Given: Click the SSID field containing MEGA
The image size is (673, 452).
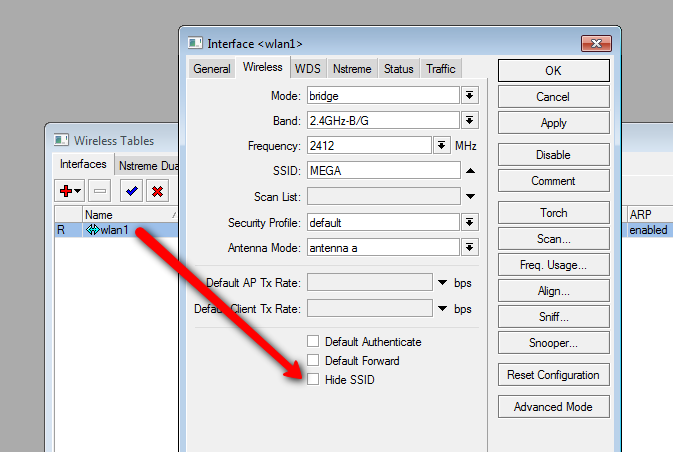Looking at the screenshot, I should [384, 171].
